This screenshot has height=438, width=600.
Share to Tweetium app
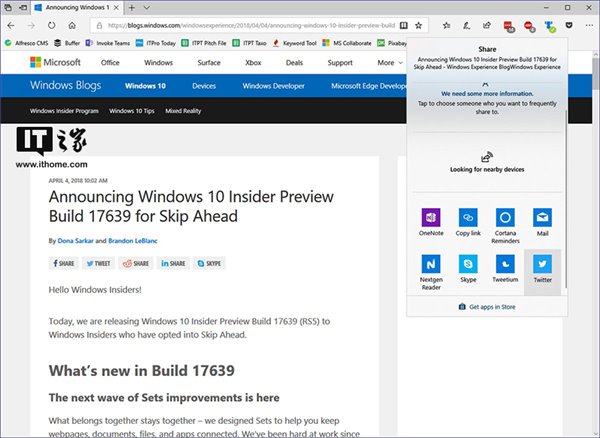tap(505, 269)
